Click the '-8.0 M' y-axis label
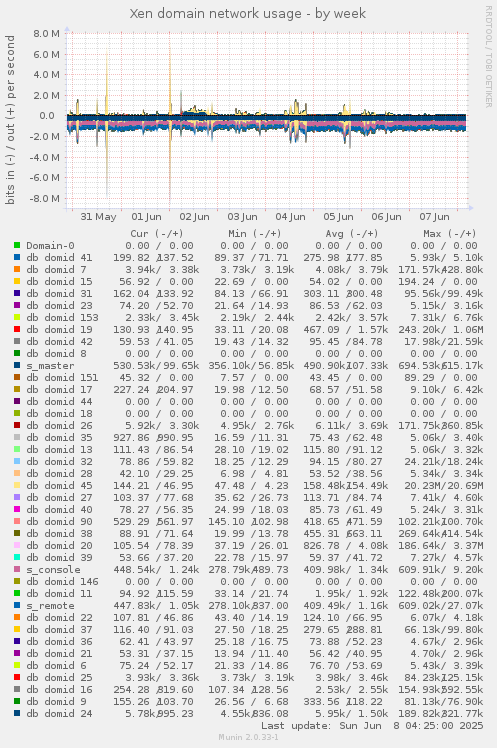The height and width of the screenshot is (748, 497). pyautogui.click(x=45, y=198)
